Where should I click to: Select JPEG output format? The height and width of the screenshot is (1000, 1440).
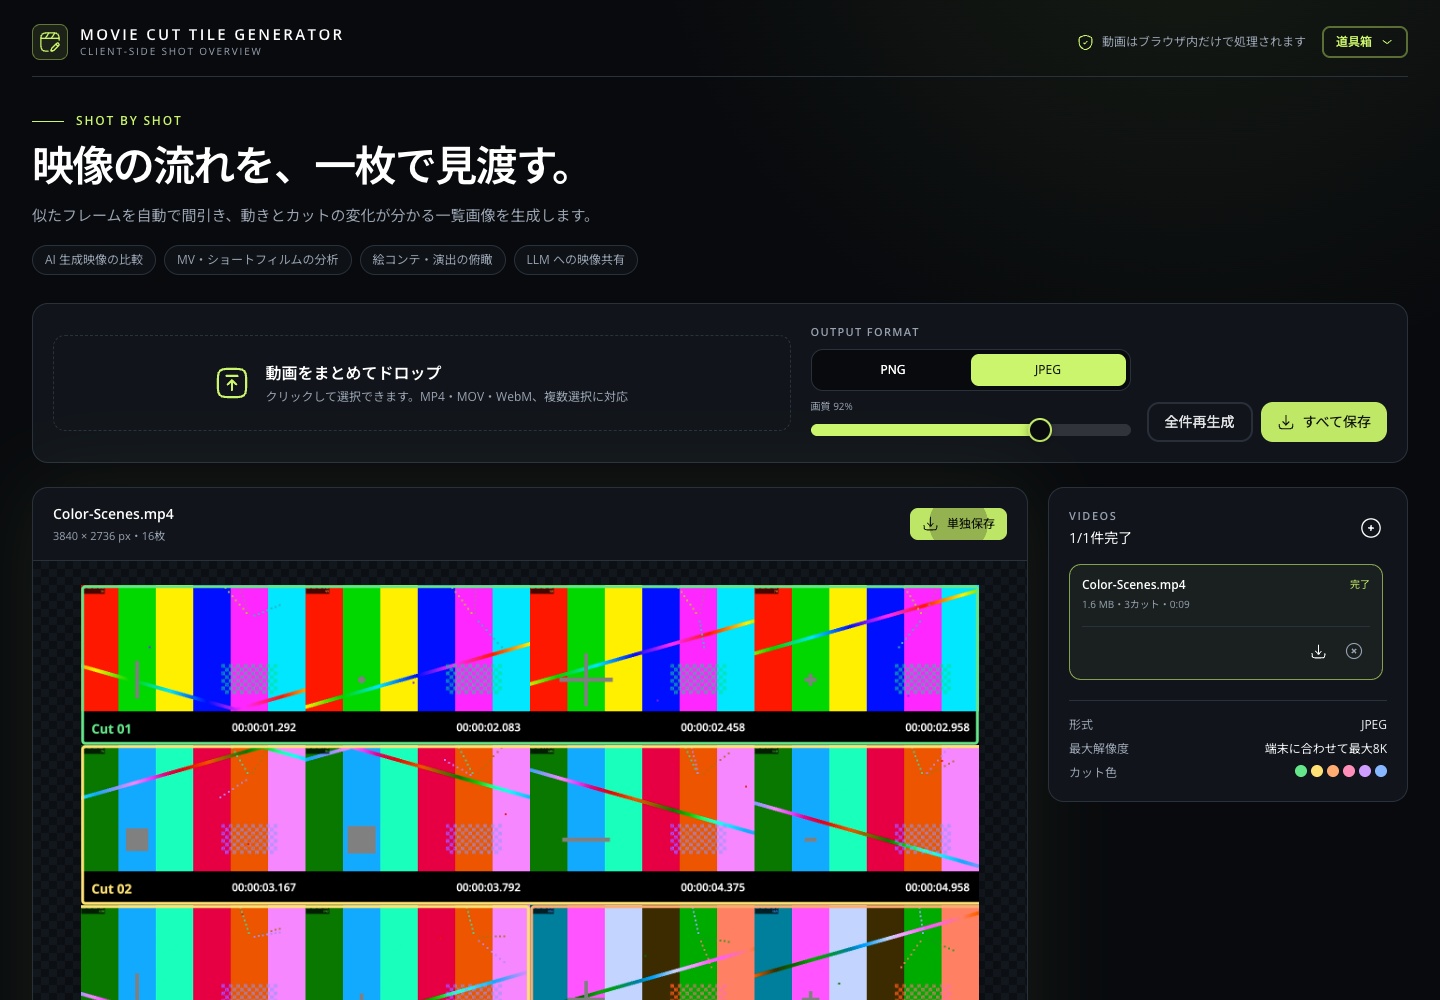coord(1048,370)
